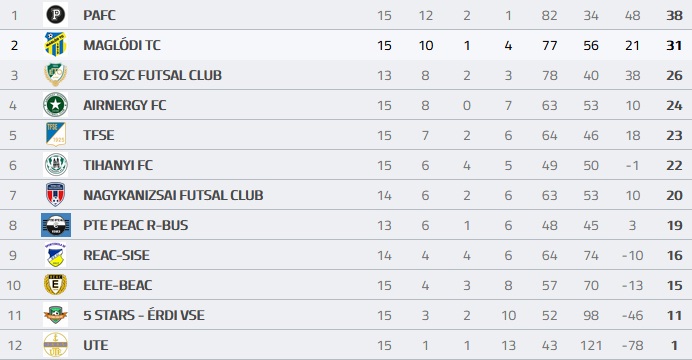Click the TIHANYI FC team name
Image resolution: width=692 pixels, height=360 pixels.
pos(118,165)
